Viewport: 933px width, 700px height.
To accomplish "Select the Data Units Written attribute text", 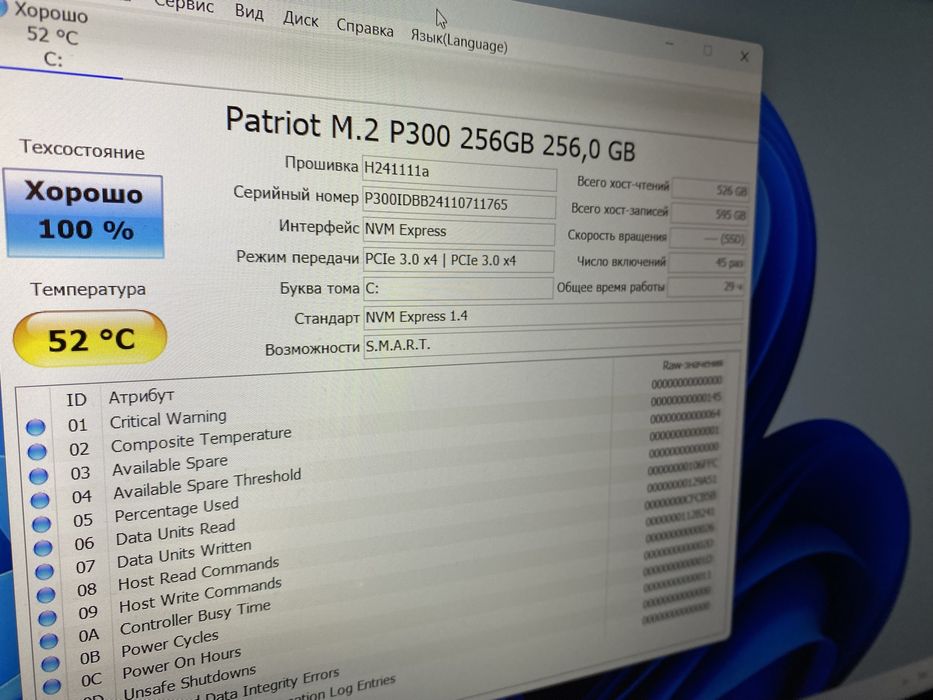I will point(184,554).
